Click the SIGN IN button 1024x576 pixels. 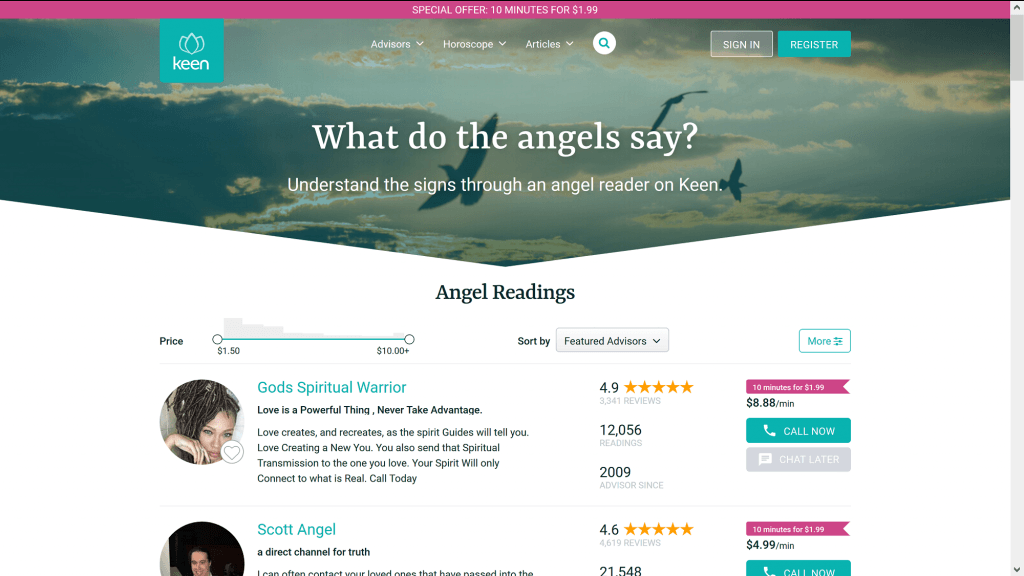pos(741,44)
